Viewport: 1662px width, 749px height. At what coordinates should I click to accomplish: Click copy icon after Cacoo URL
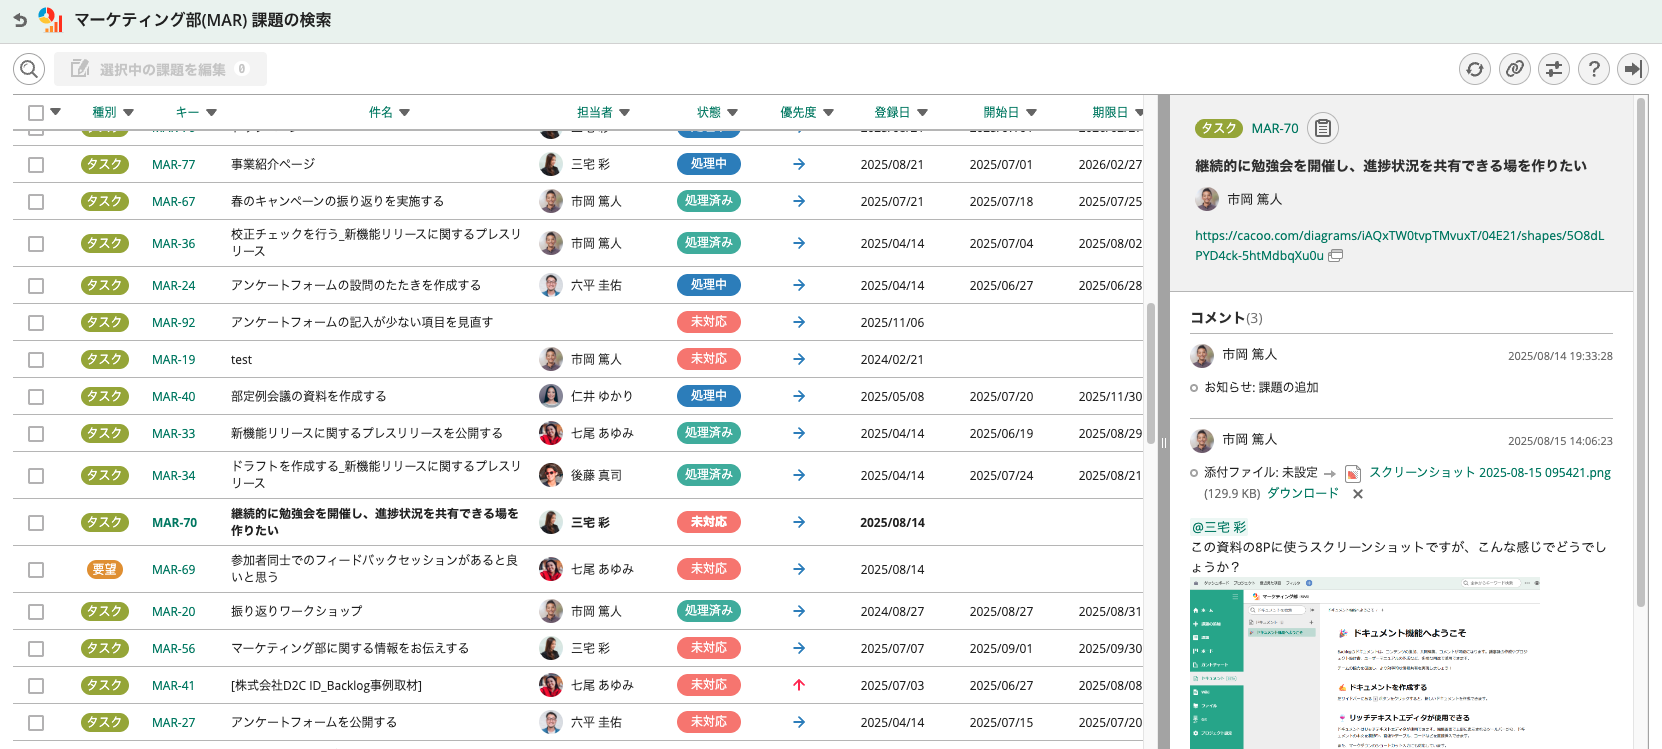(1336, 256)
